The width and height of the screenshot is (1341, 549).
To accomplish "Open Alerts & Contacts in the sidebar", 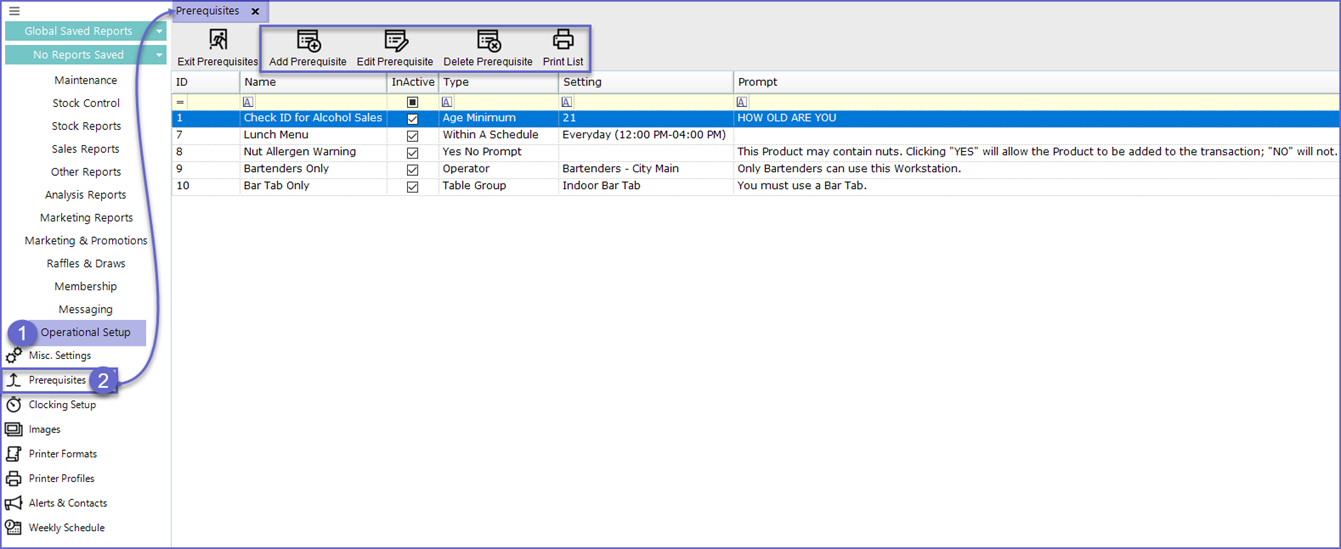I will 67,503.
